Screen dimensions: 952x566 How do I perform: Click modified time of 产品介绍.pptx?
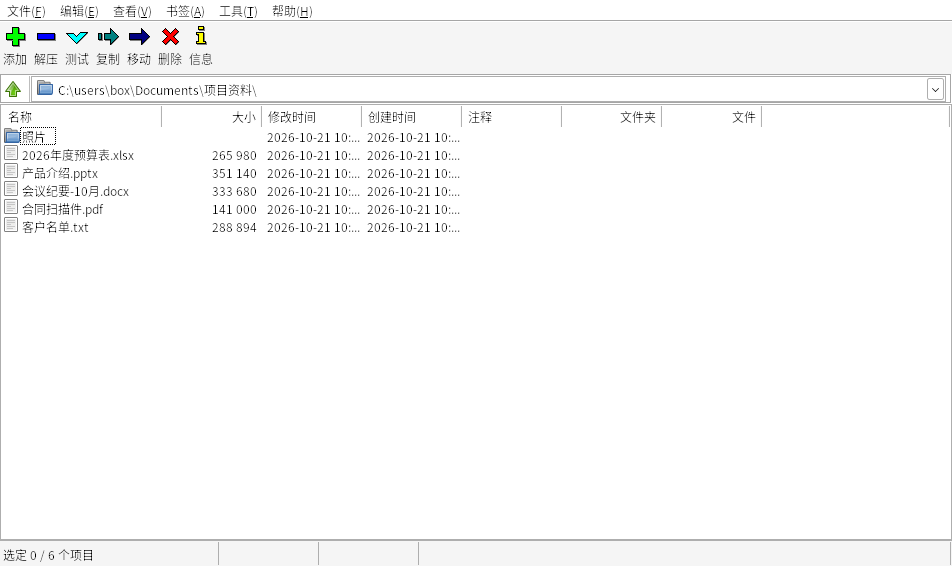coord(313,174)
